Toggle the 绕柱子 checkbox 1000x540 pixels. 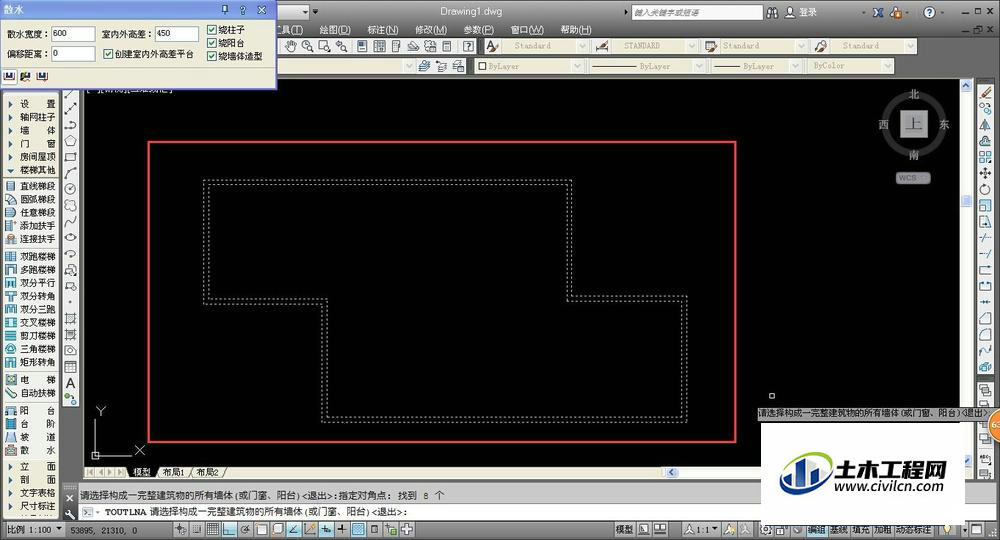click(212, 29)
